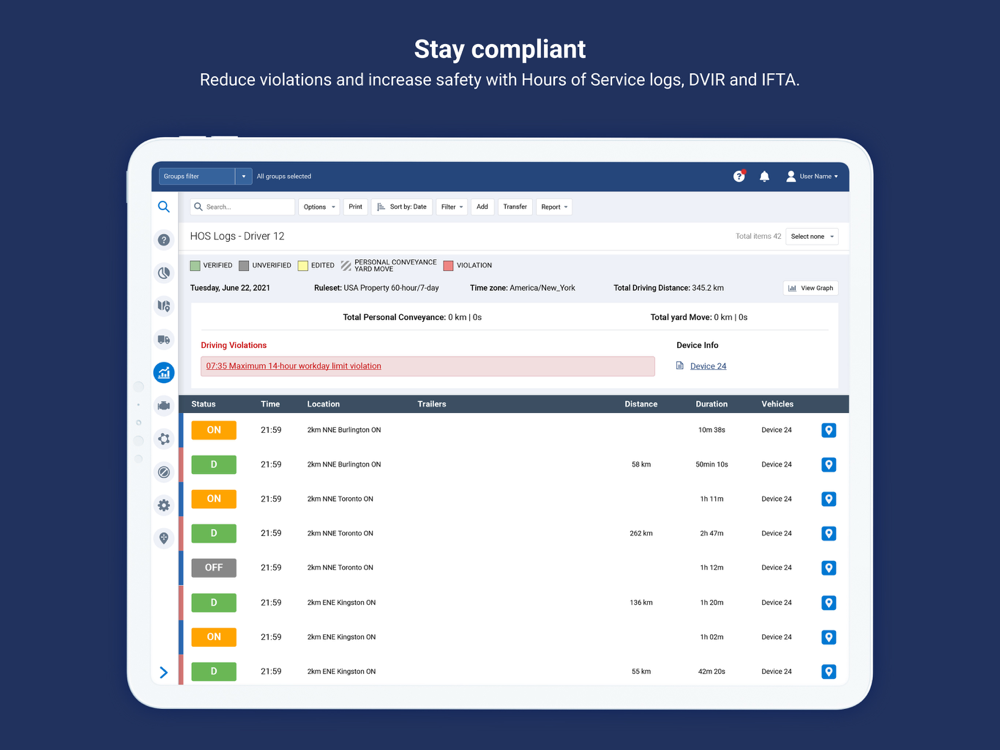Open the sidebar search magnifier icon
1000x750 pixels.
point(164,207)
